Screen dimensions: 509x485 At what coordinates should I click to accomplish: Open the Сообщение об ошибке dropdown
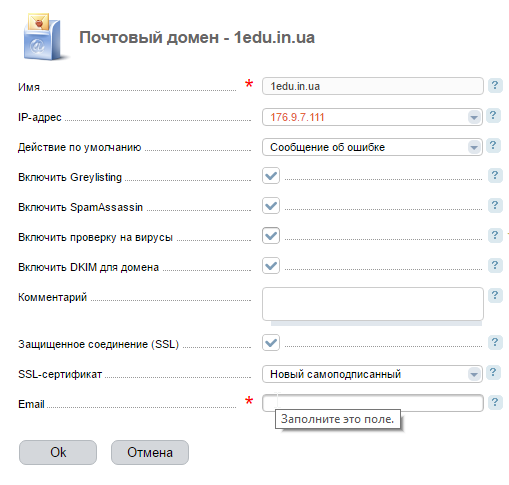click(372, 147)
